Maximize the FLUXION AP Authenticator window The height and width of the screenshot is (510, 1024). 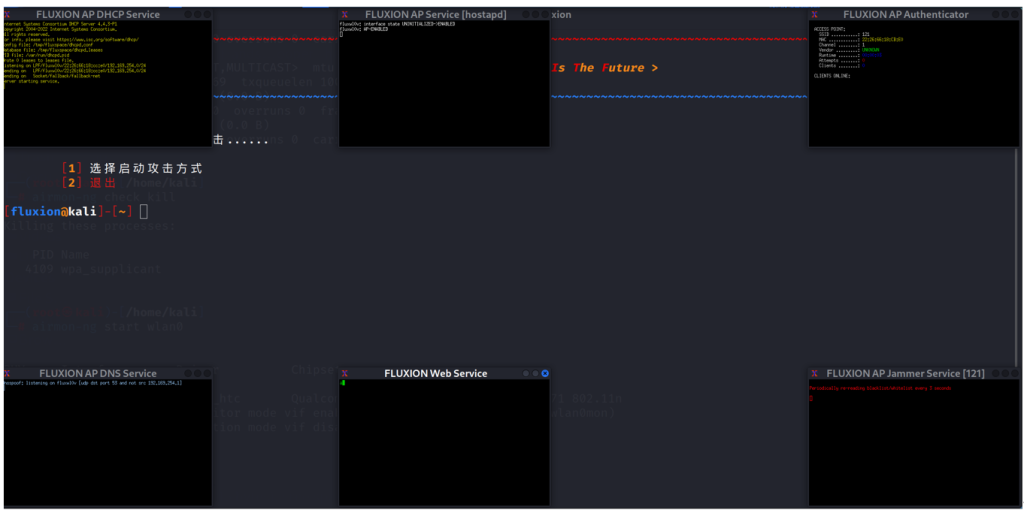(x=1004, y=14)
